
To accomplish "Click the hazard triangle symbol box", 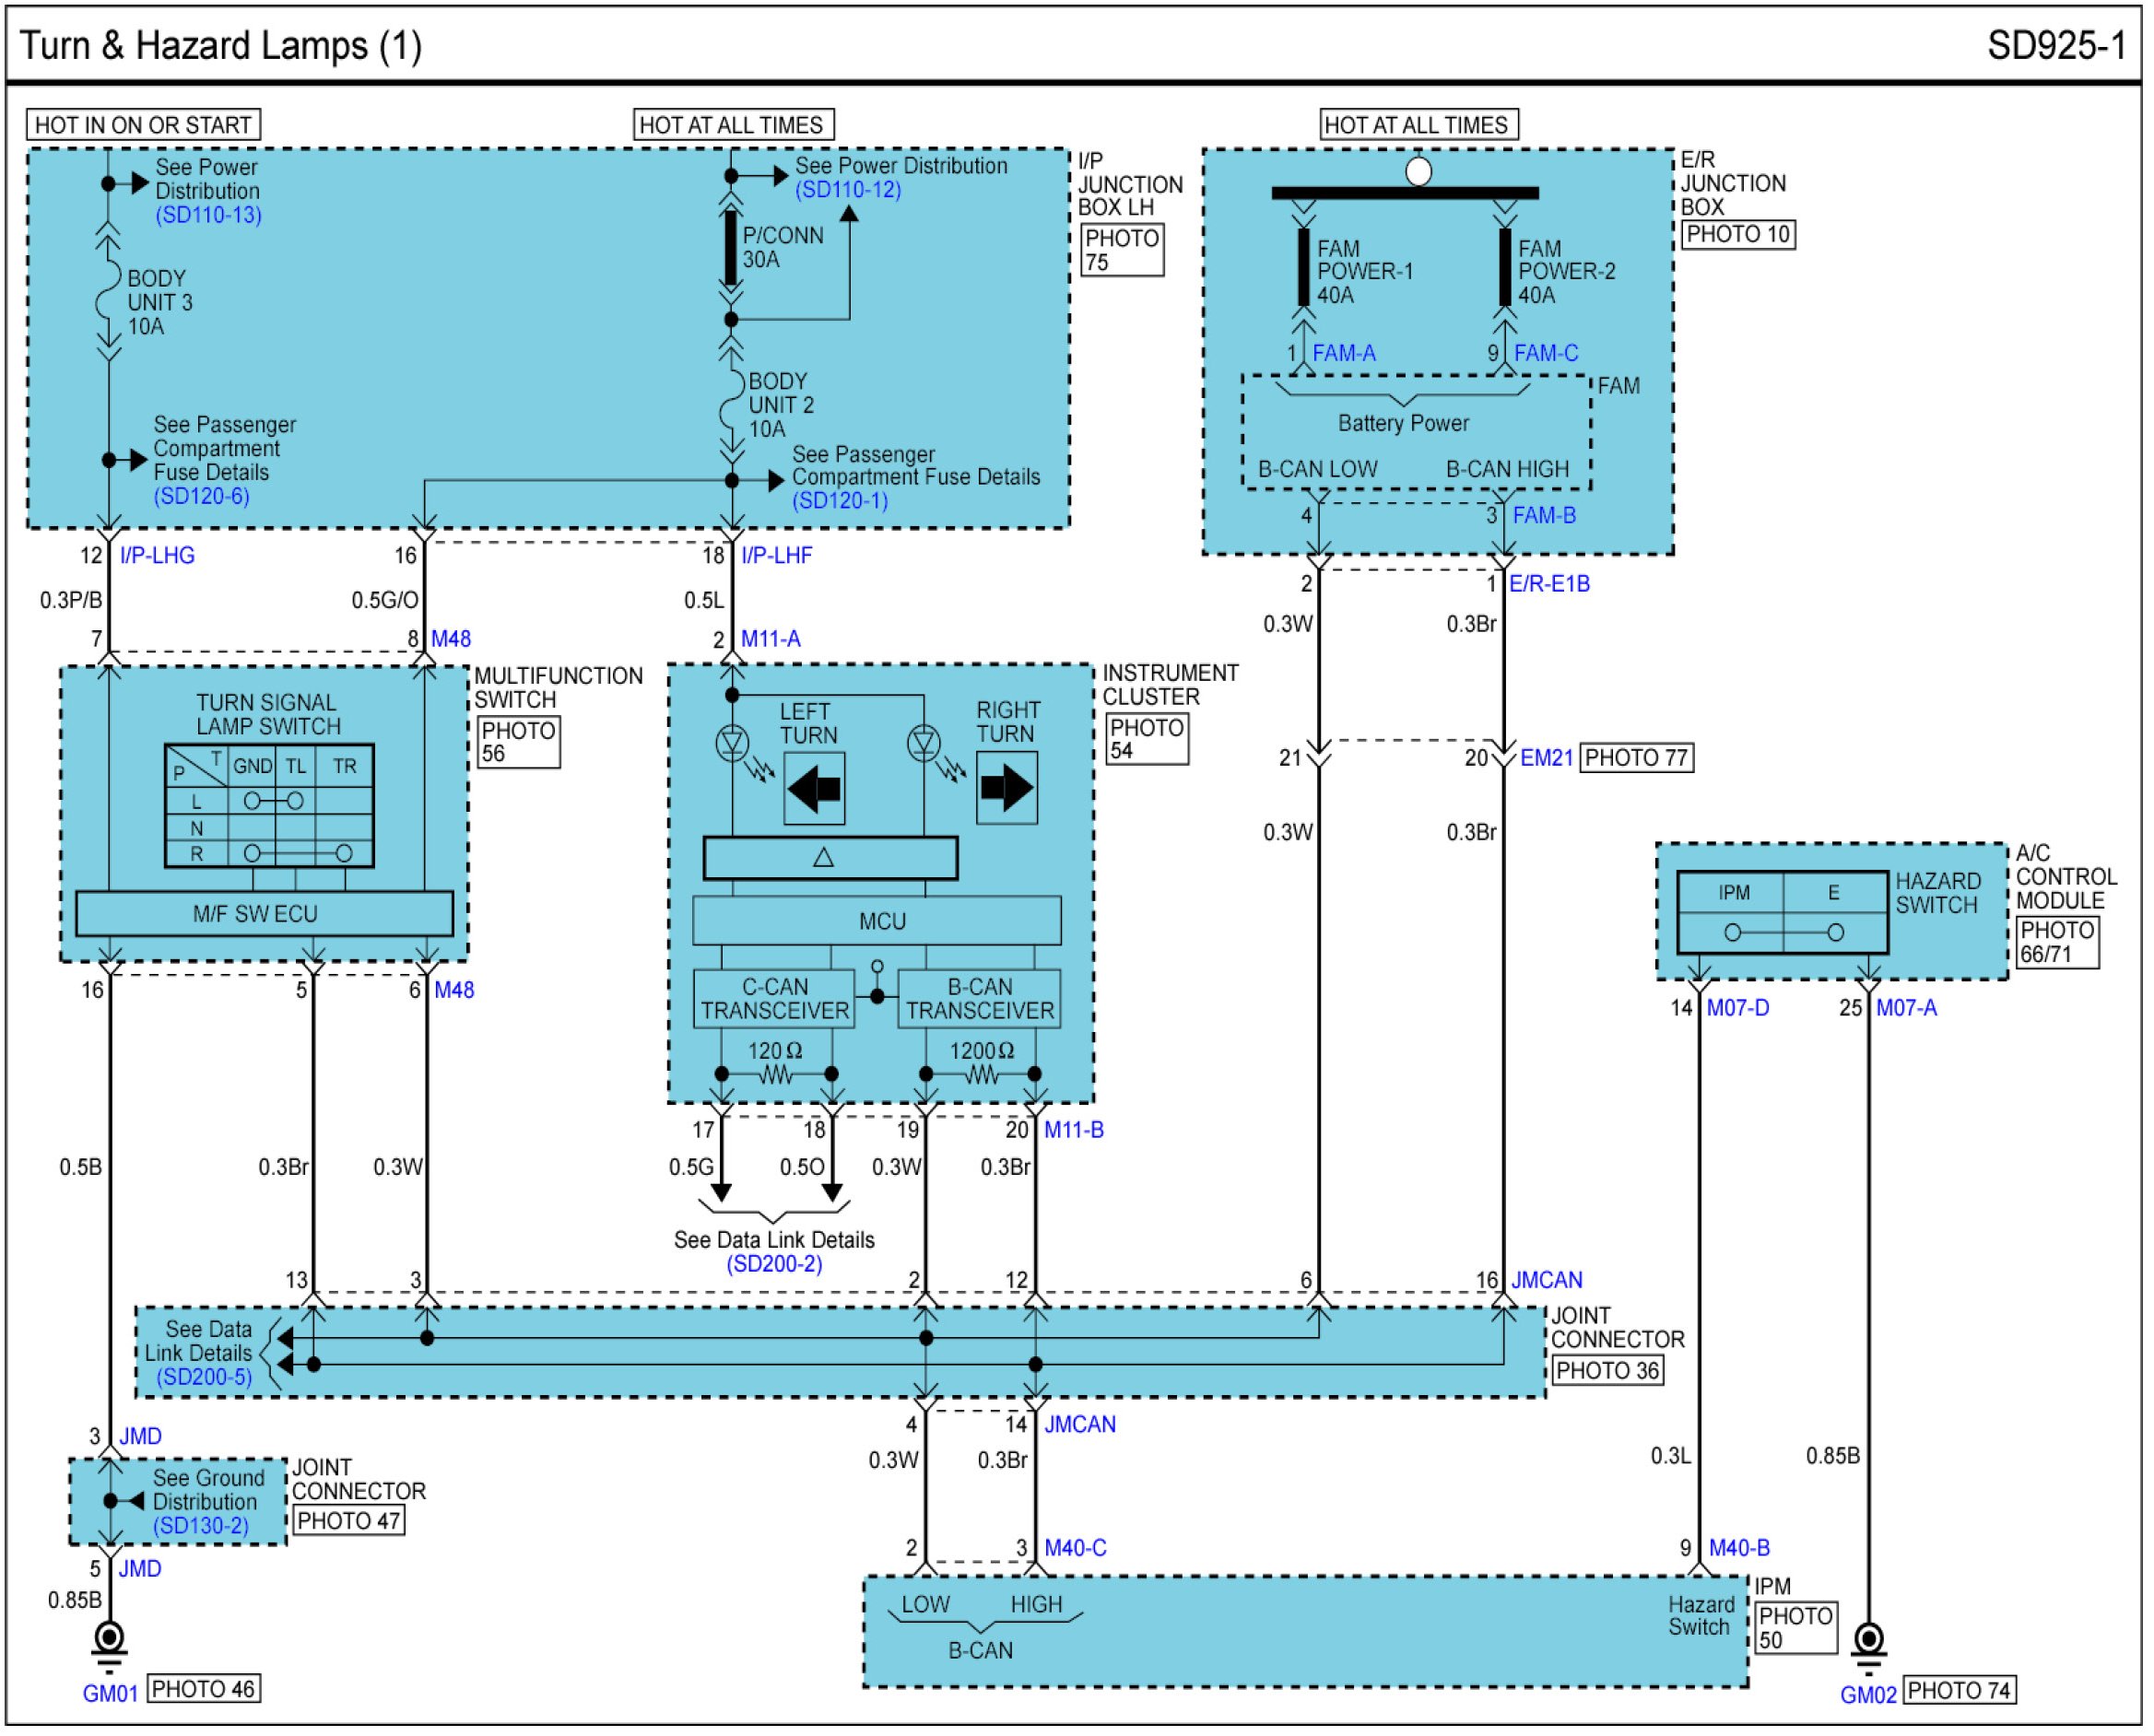I will 830,858.
